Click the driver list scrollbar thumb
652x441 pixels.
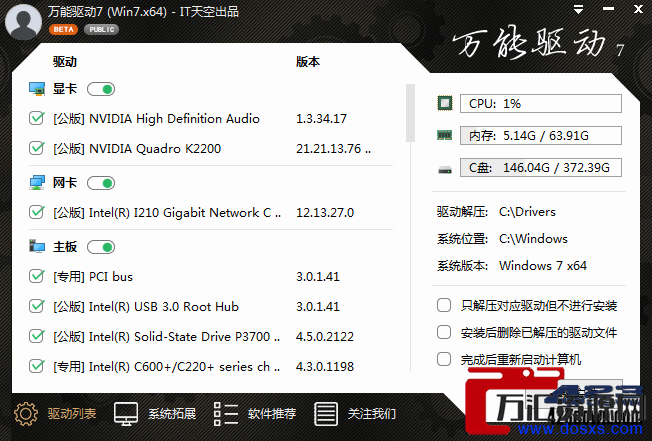pos(410,113)
